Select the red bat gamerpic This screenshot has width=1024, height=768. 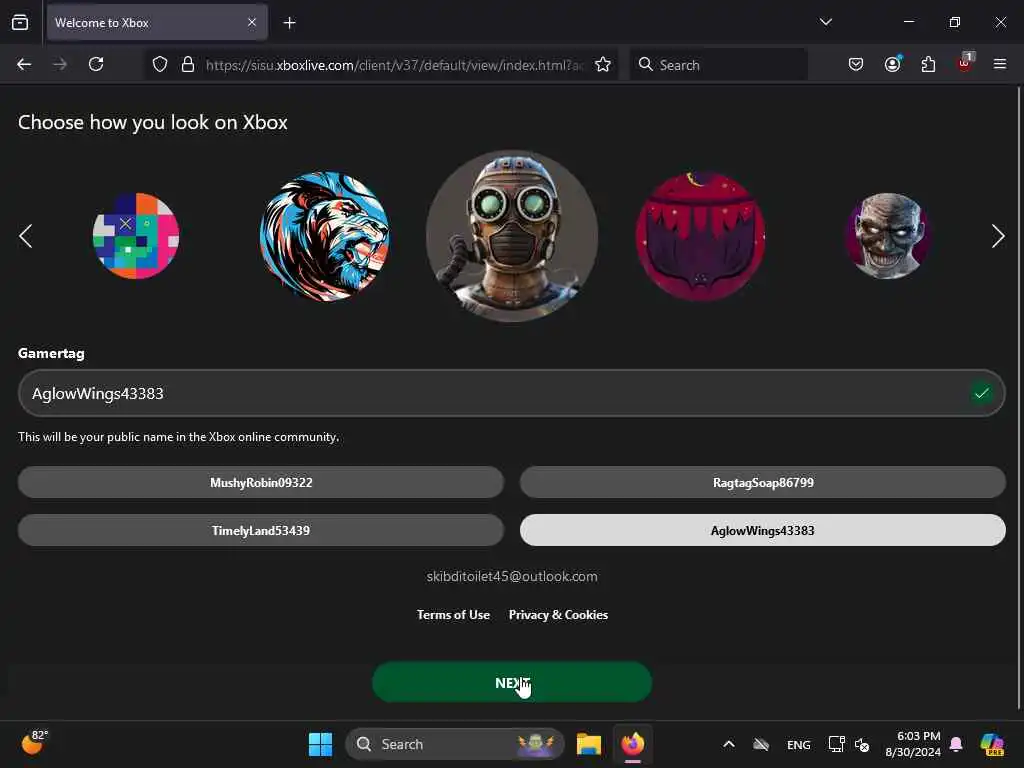(700, 236)
